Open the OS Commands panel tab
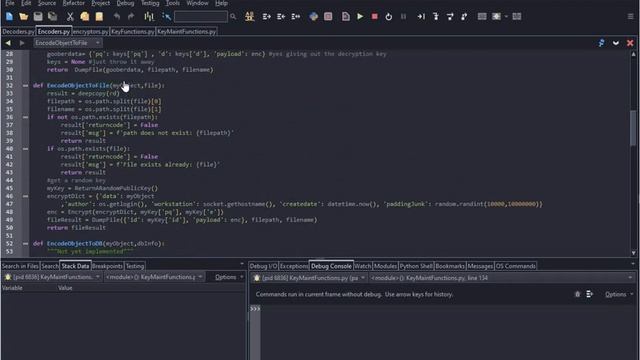Image resolution: width=640 pixels, height=360 pixels. point(516,266)
